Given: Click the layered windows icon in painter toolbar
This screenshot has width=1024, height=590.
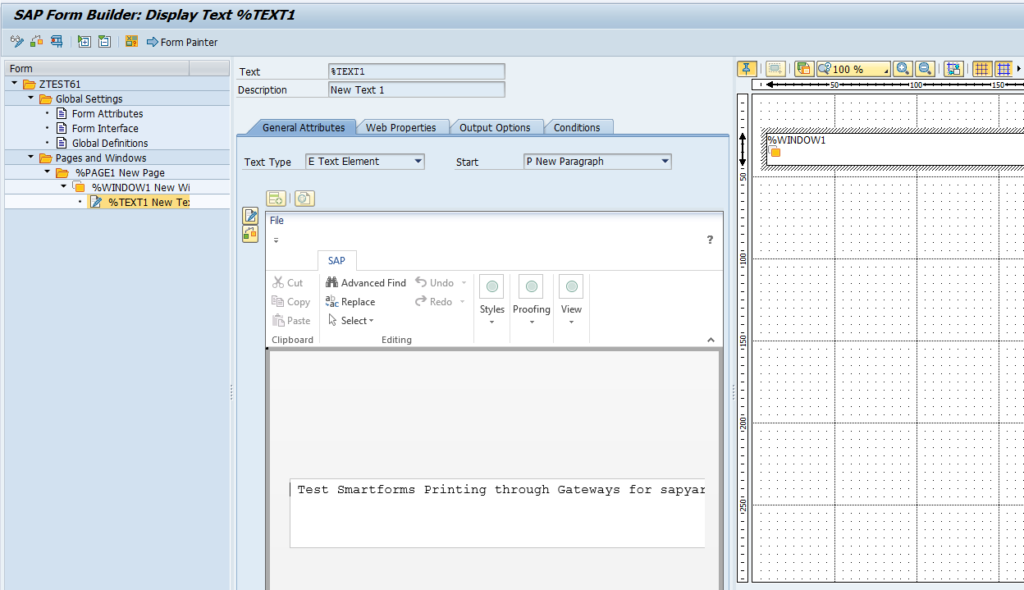Looking at the screenshot, I should pos(804,69).
